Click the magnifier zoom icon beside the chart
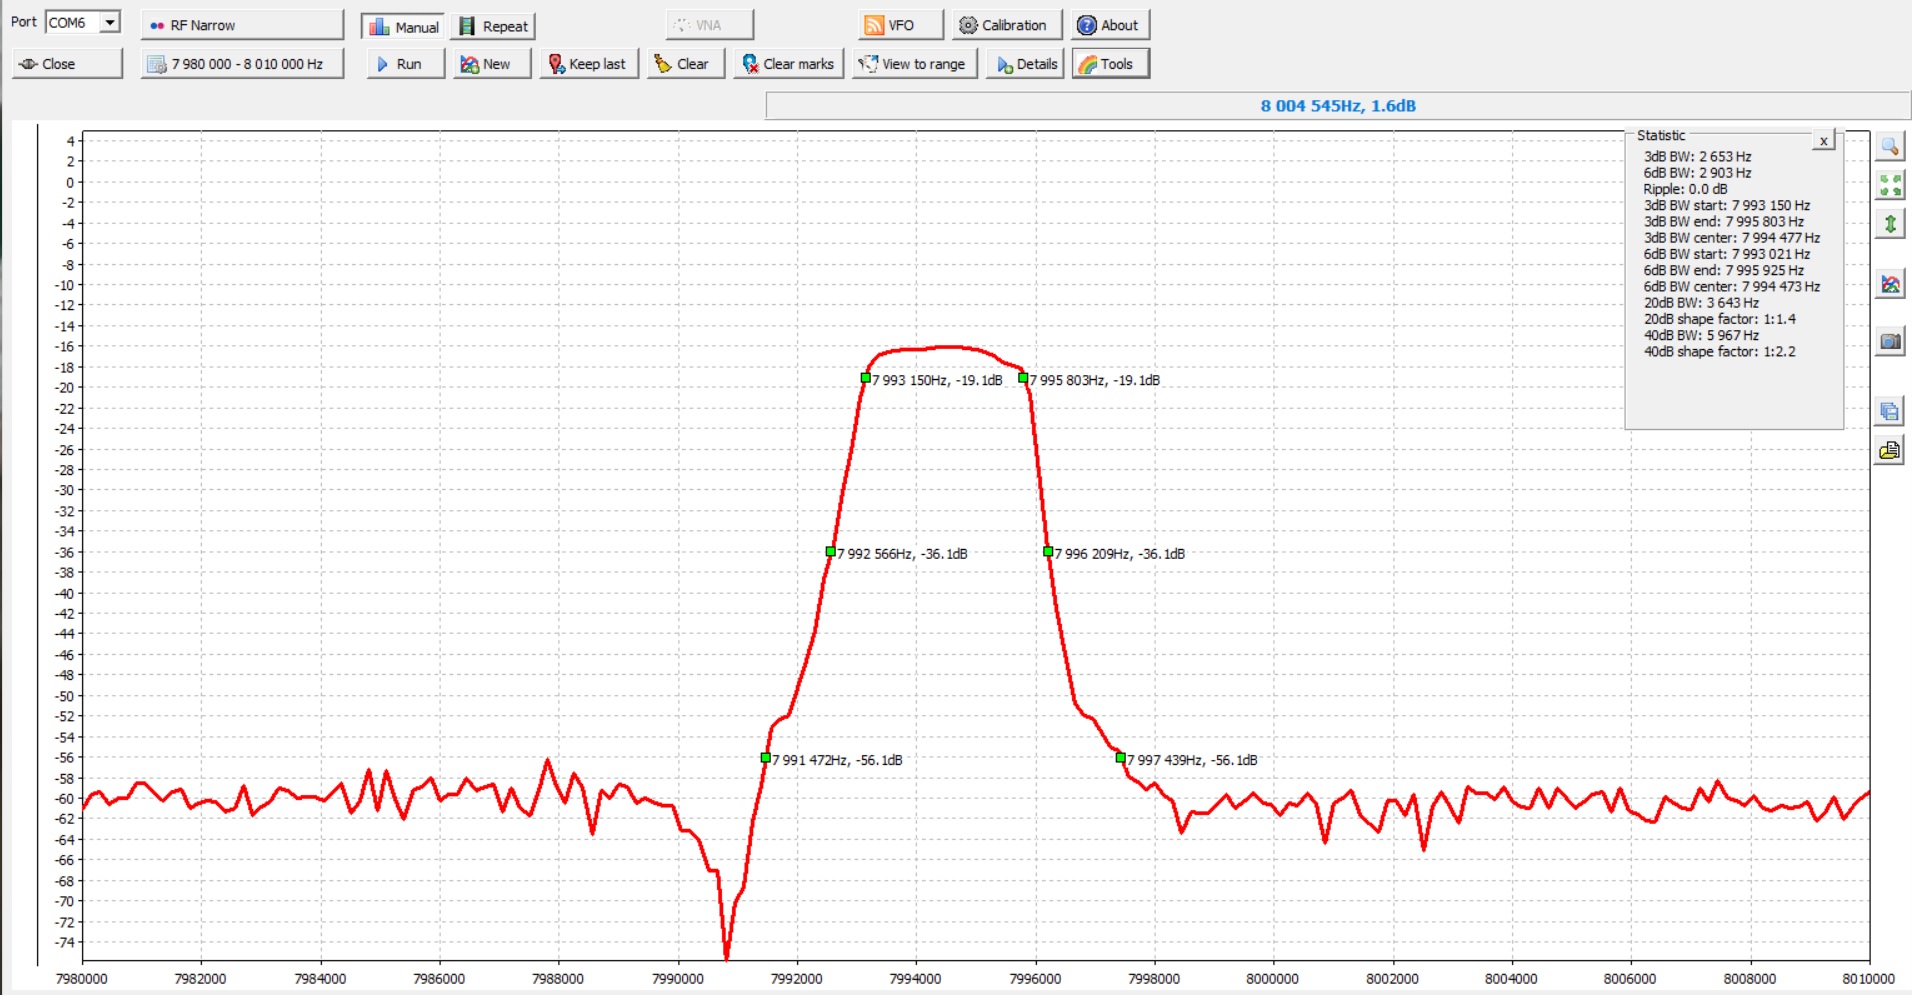Viewport: 1912px width, 995px height. click(1889, 147)
